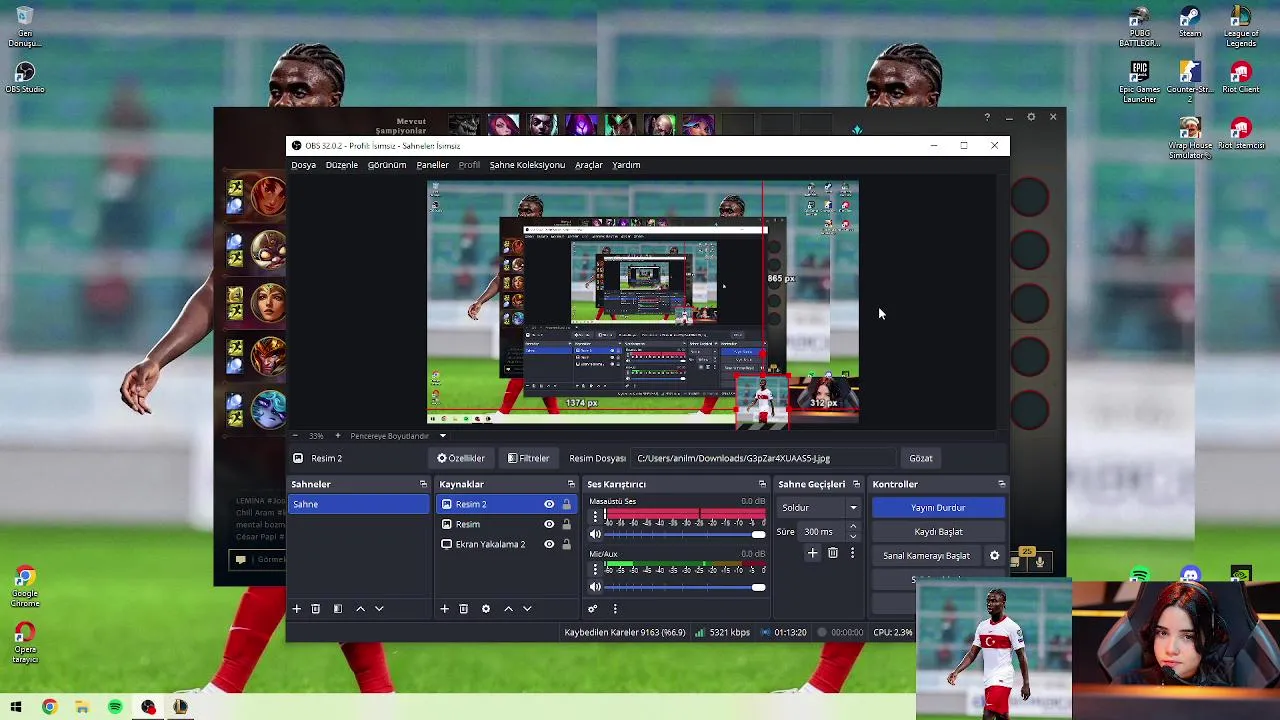
Task: Open source Filtreler button
Action: [x=528, y=458]
